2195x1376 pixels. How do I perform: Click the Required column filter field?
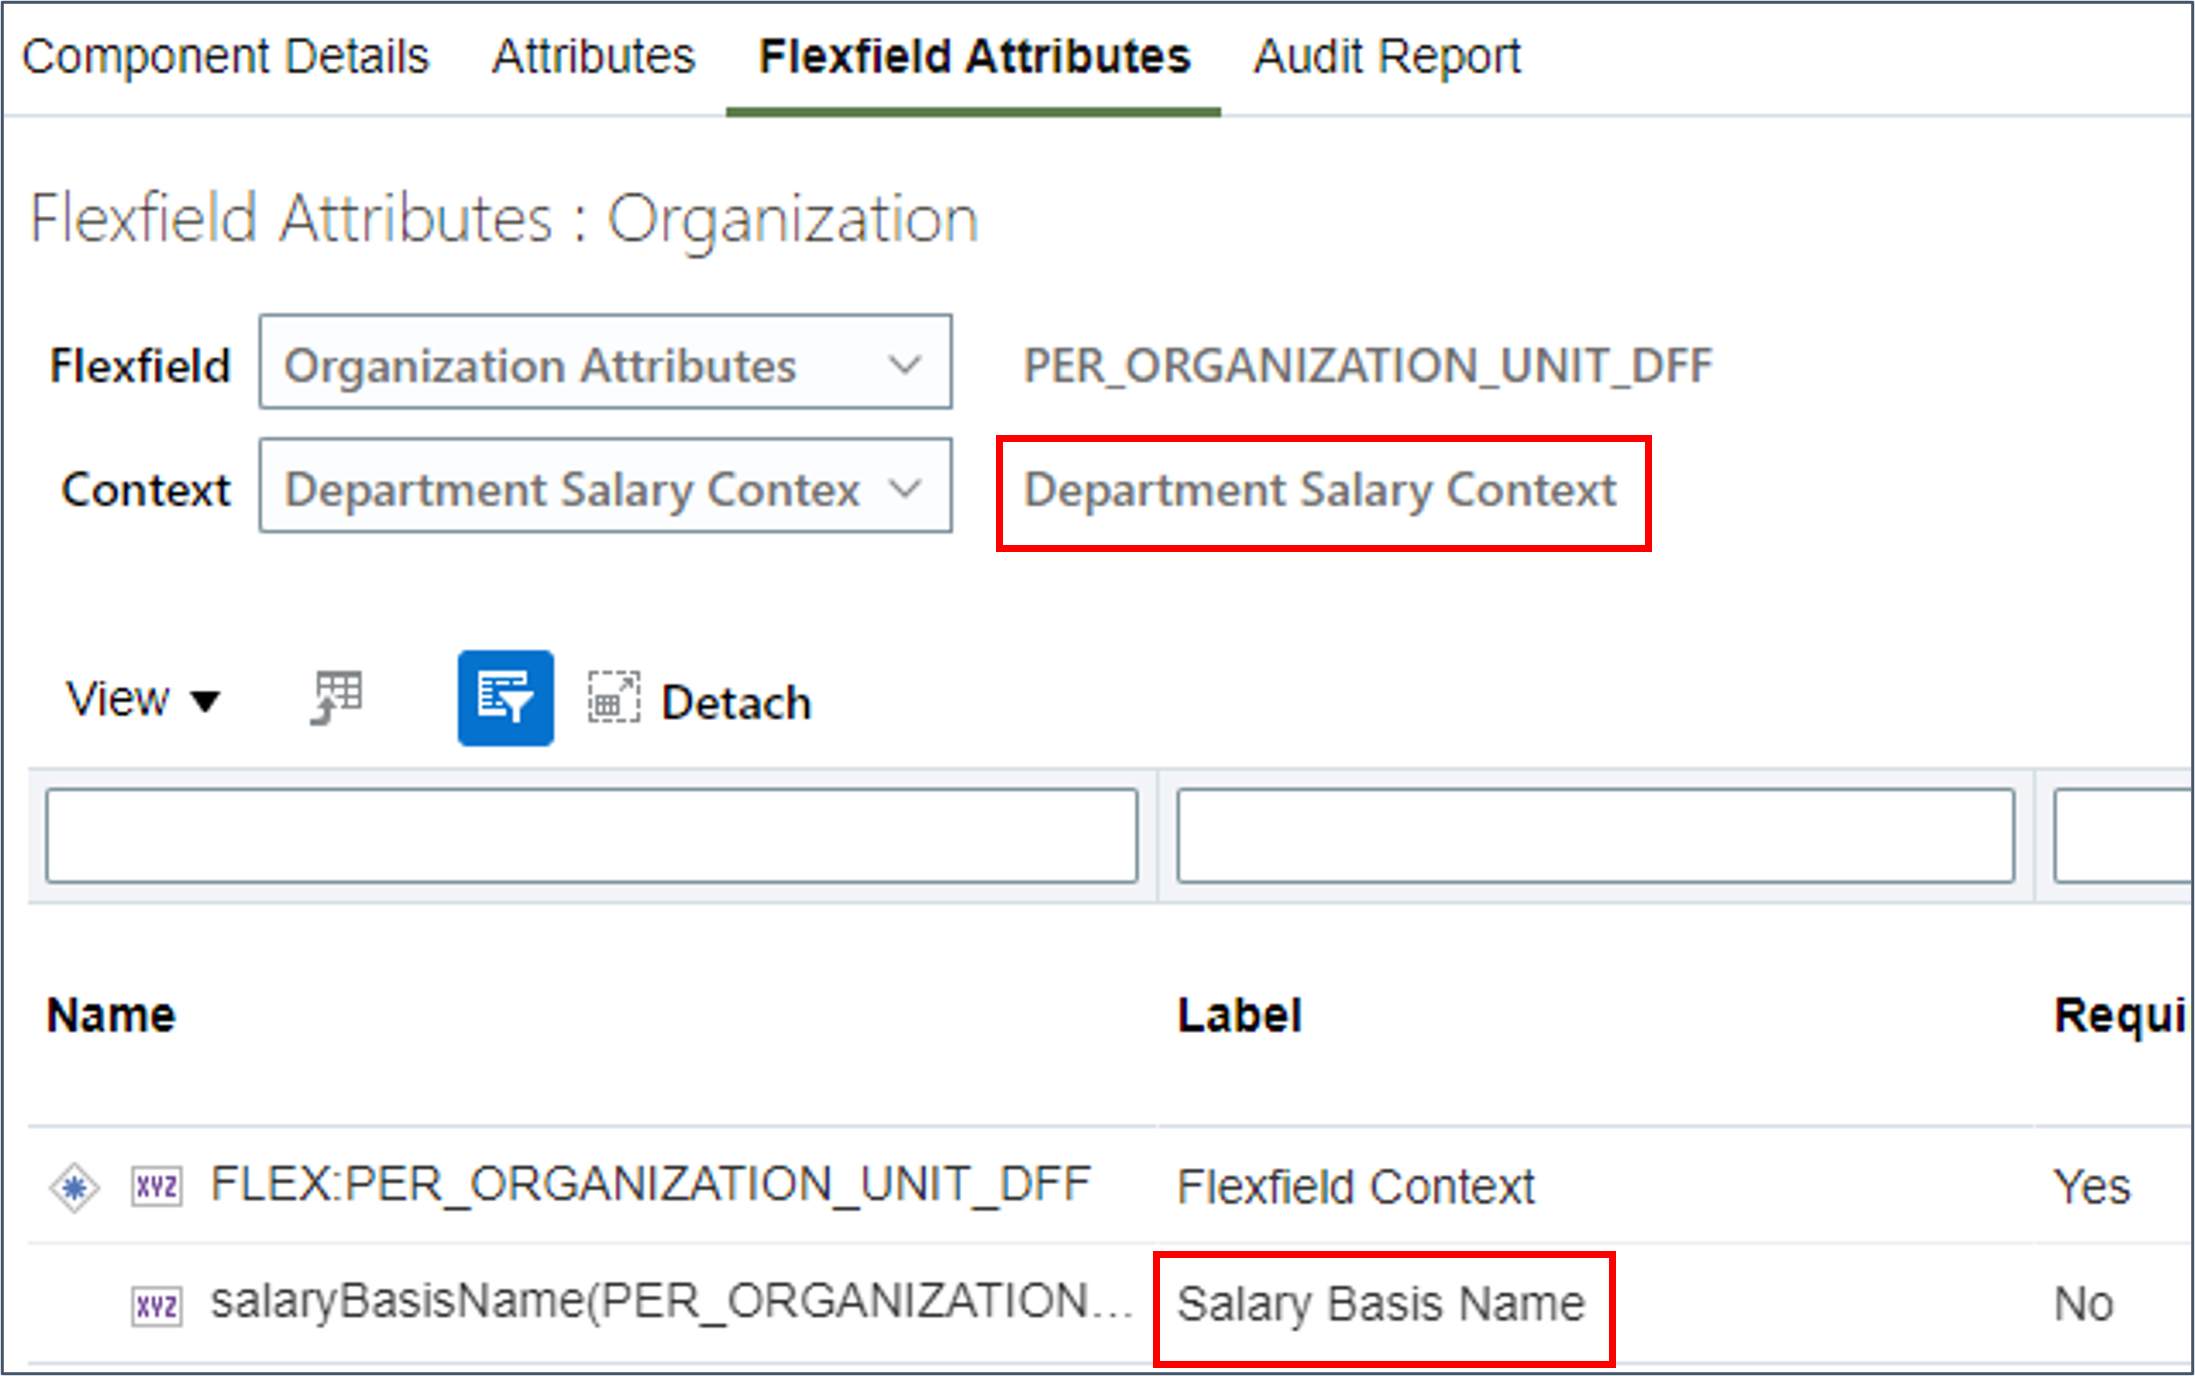(2122, 836)
